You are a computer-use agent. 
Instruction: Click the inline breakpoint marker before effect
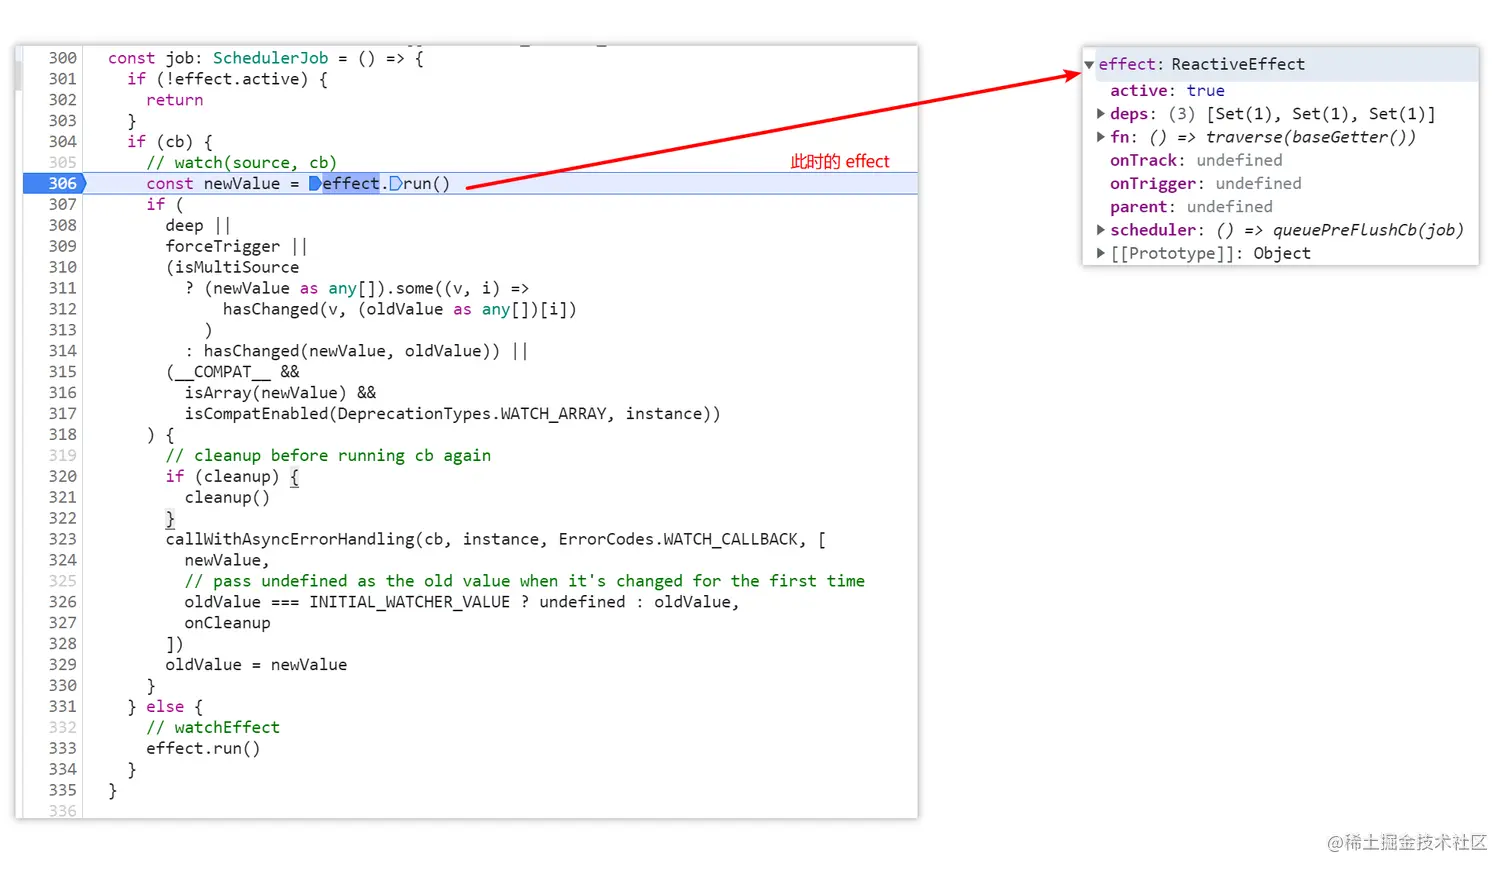[x=315, y=183]
